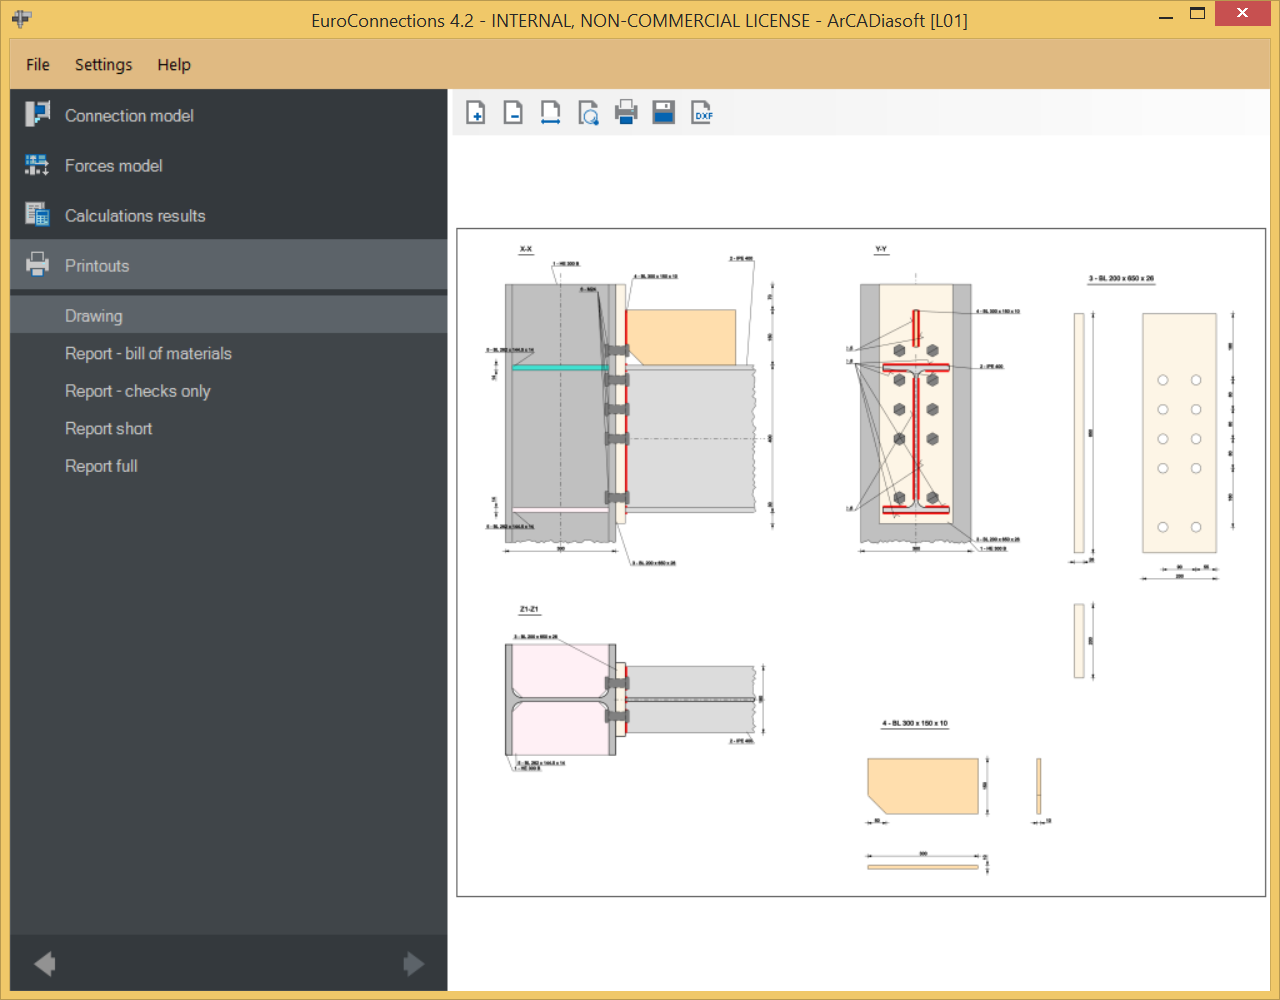The height and width of the screenshot is (1000, 1280).
Task: Open Report - checks only
Action: pos(229,391)
